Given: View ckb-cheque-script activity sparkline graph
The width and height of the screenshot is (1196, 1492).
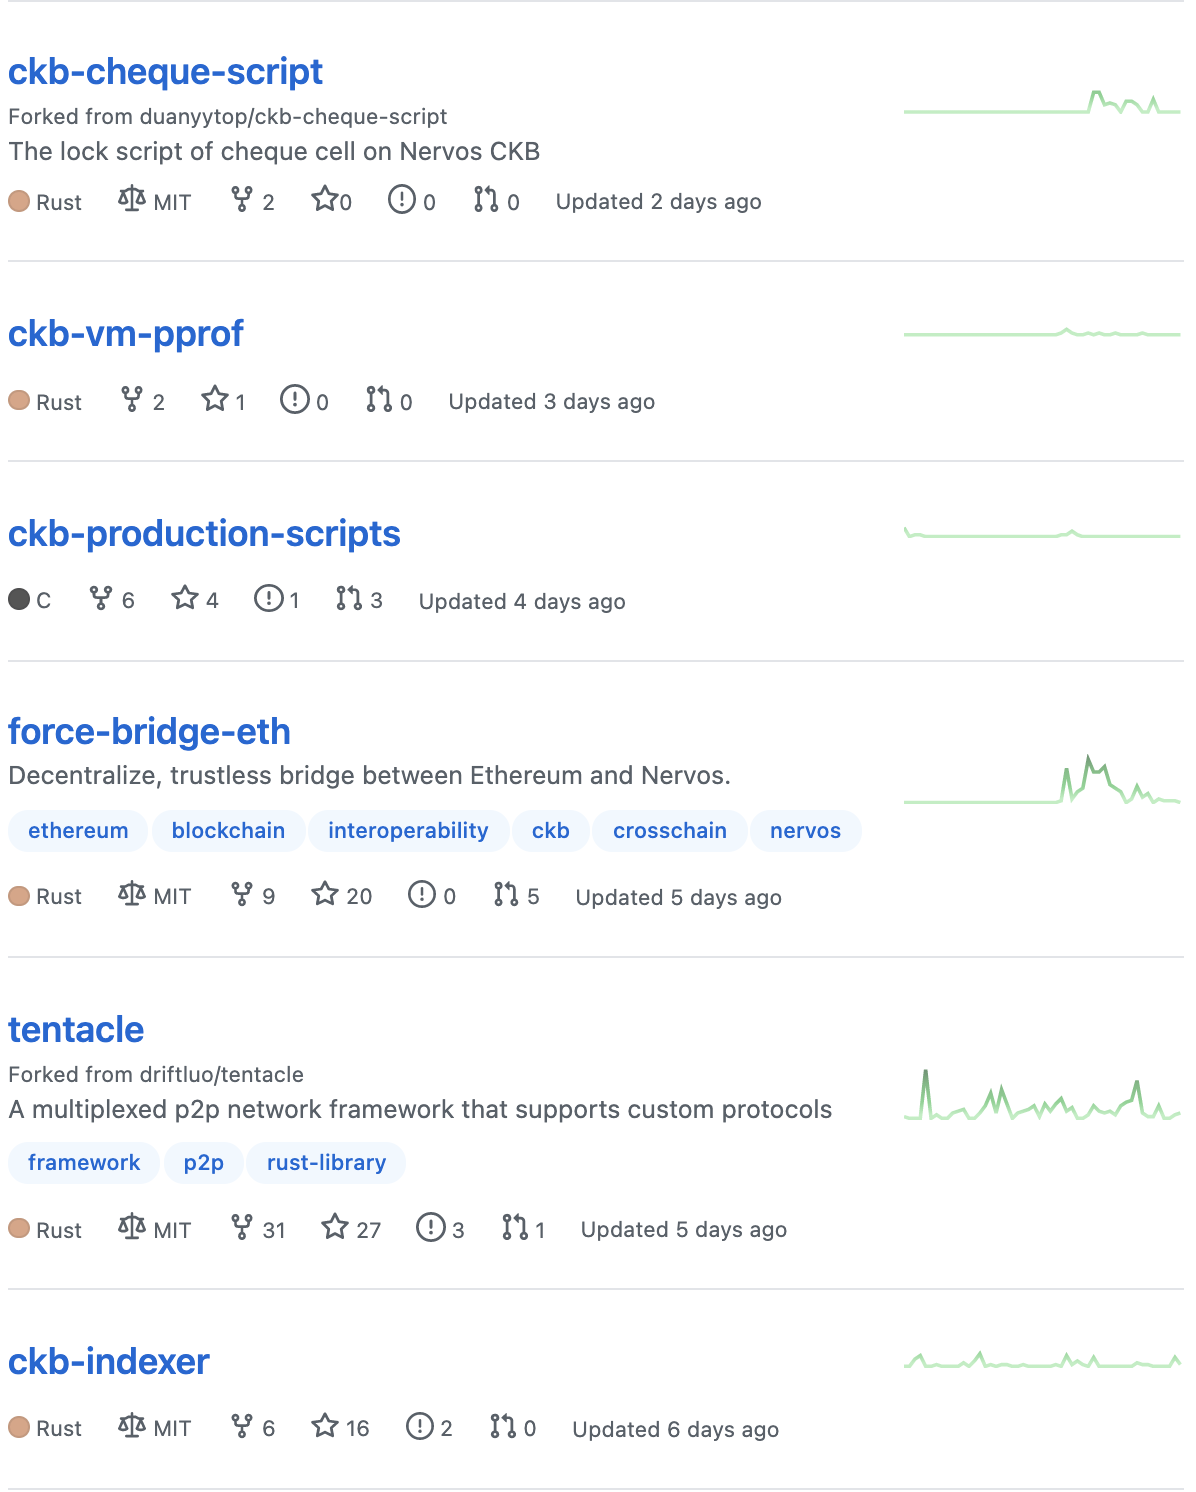Looking at the screenshot, I should point(1042,102).
